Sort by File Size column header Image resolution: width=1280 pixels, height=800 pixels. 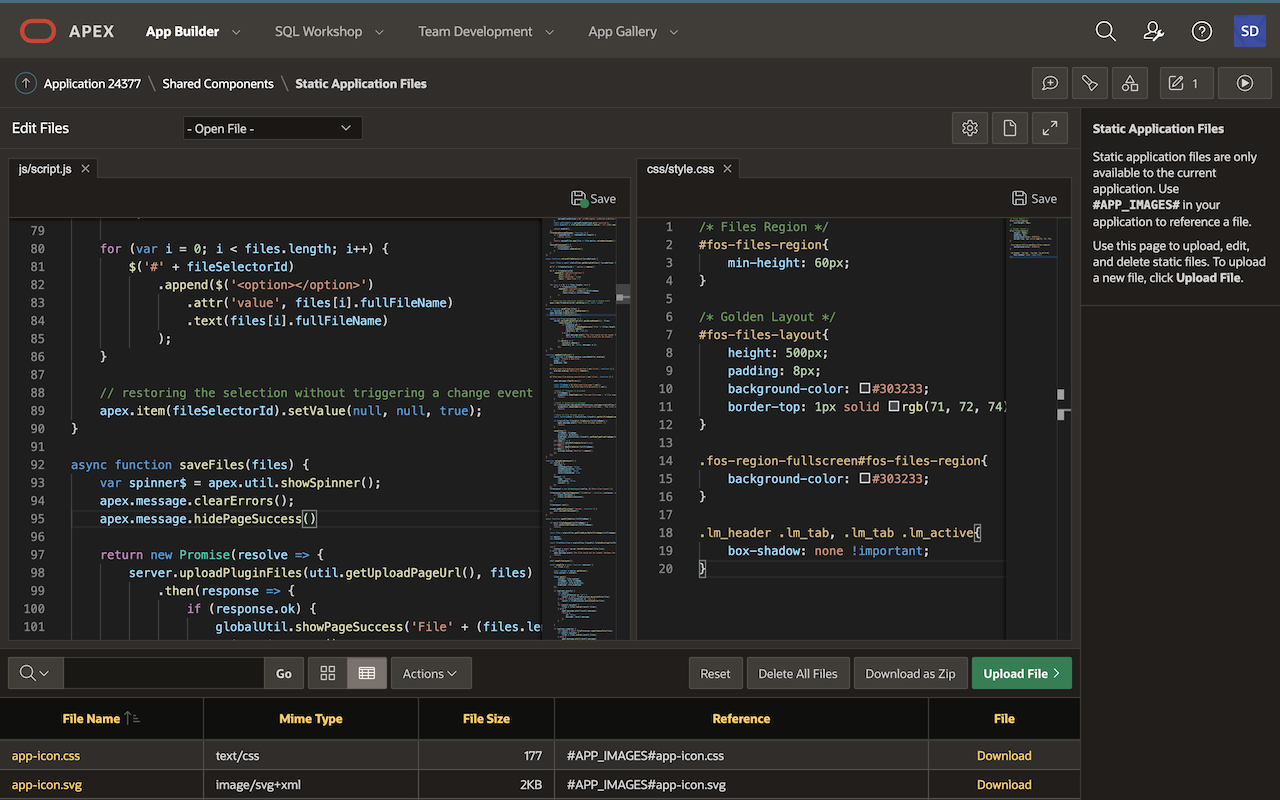pos(486,718)
